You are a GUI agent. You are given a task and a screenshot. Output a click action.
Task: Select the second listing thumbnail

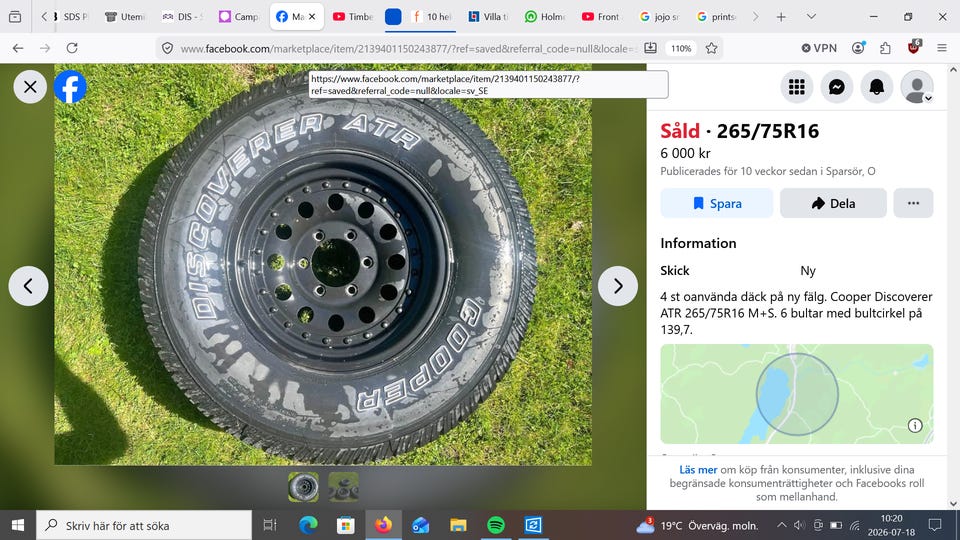(x=343, y=487)
